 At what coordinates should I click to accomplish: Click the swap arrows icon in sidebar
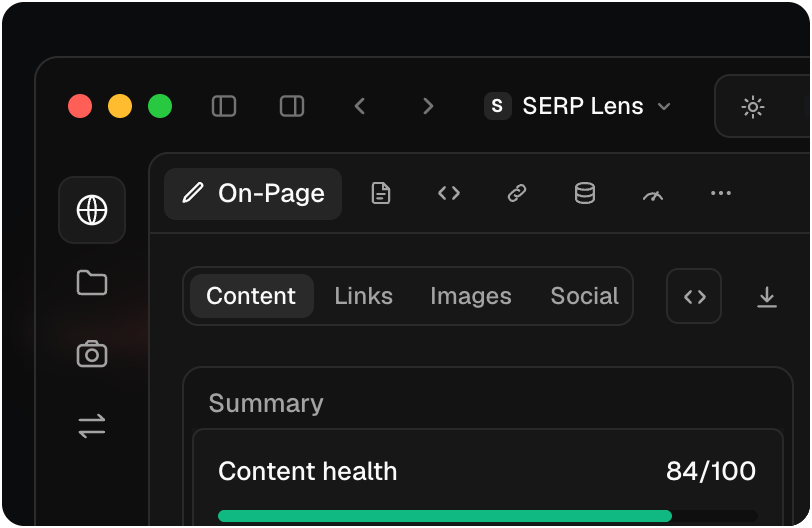pyautogui.click(x=92, y=426)
